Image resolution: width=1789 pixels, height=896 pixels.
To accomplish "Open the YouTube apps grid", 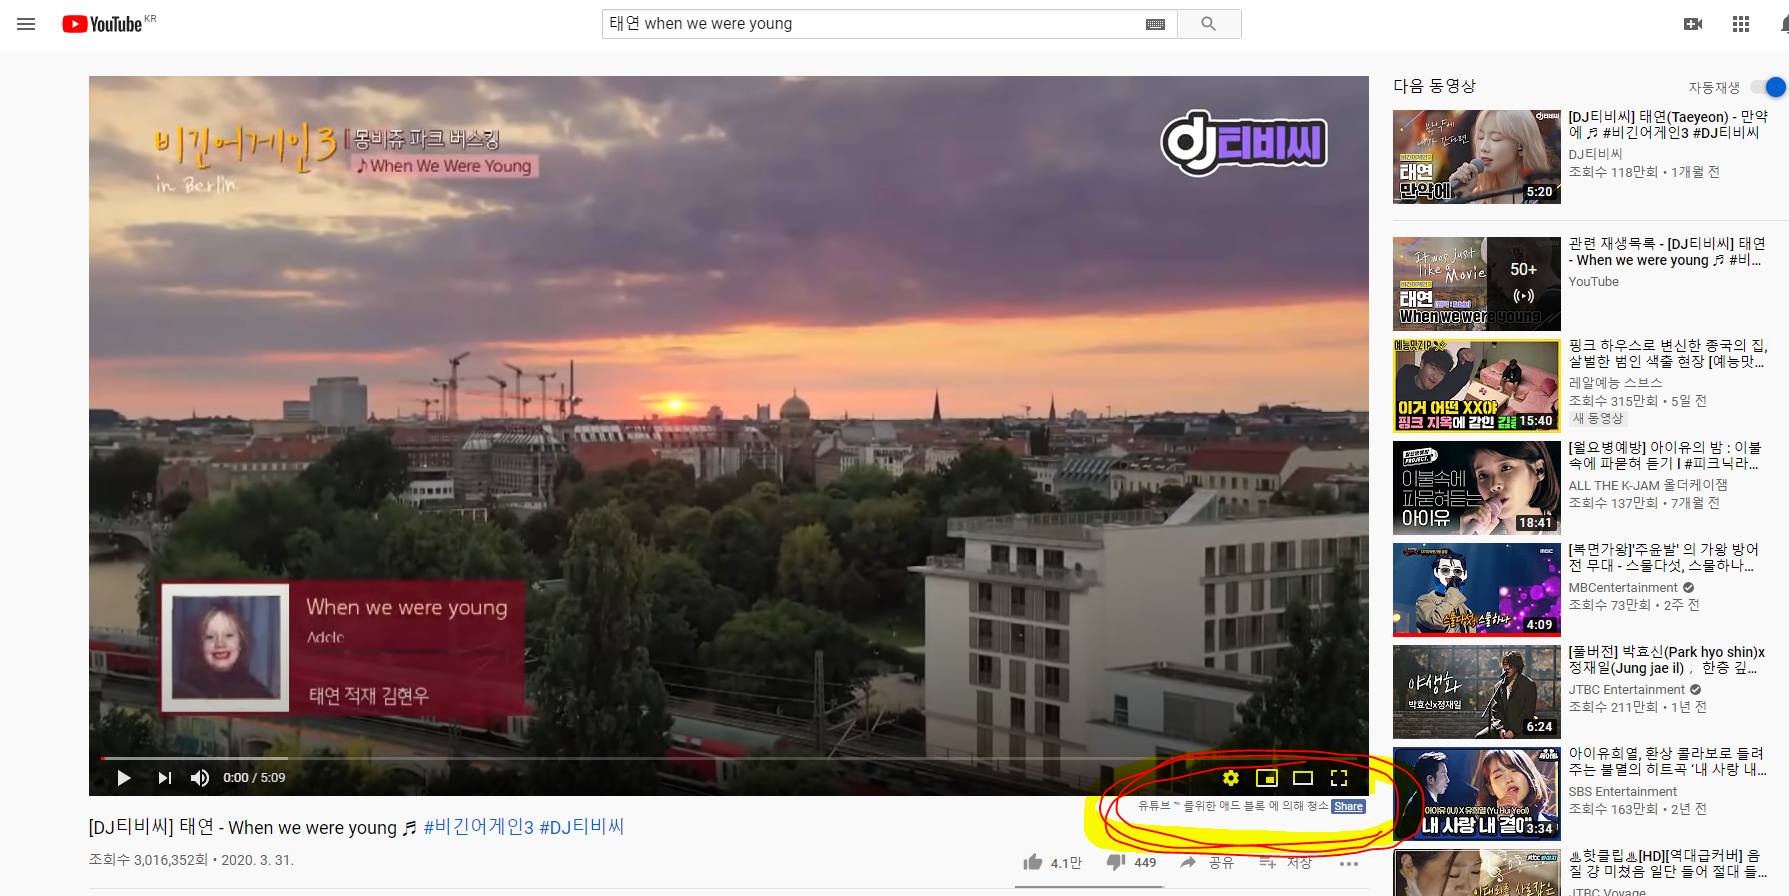I will [1741, 24].
